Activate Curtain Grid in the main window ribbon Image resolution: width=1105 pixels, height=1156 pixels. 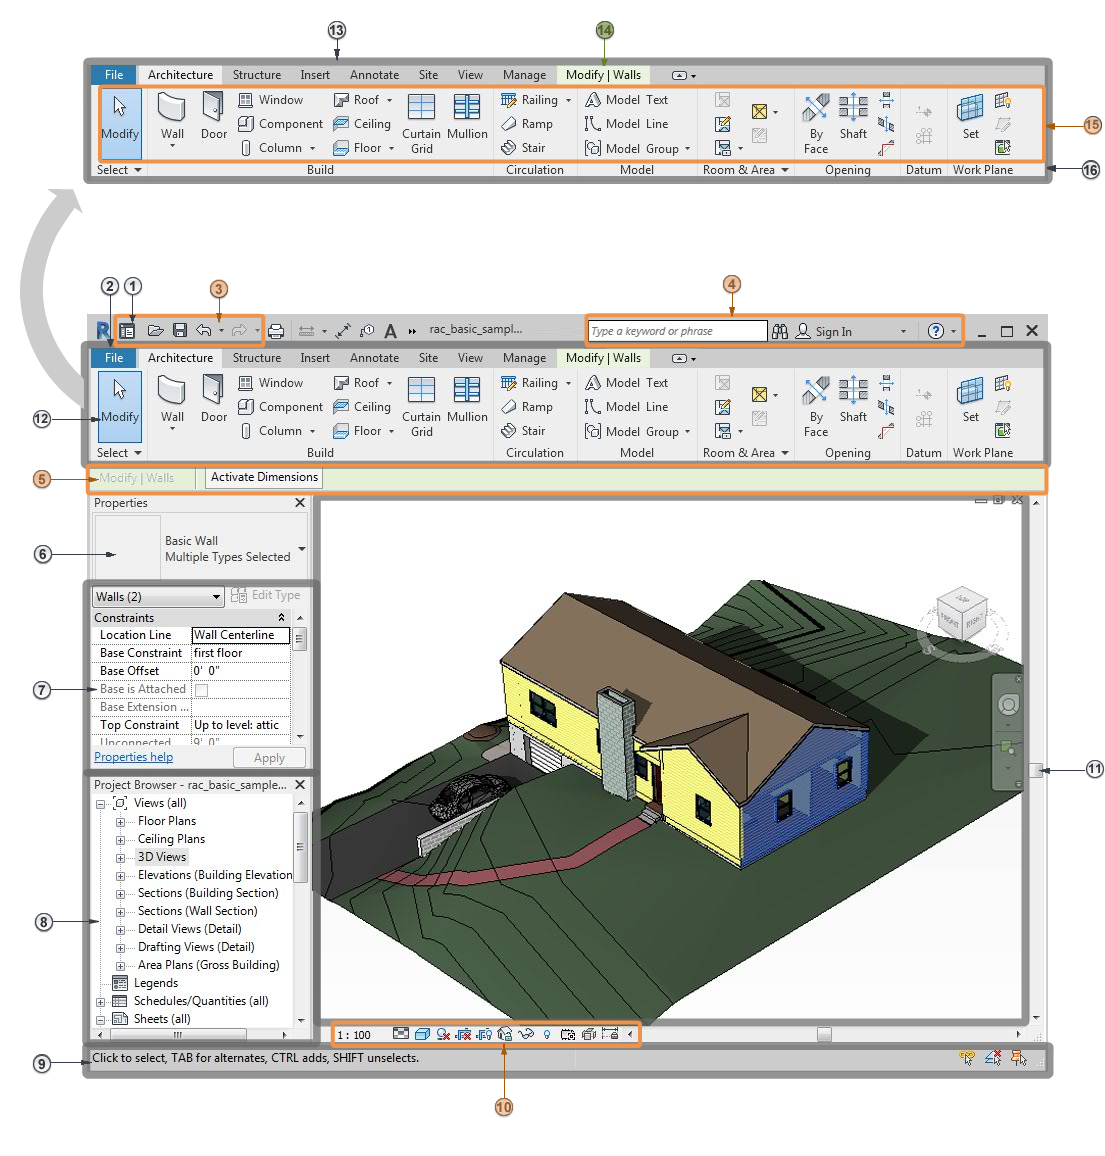pyautogui.click(x=421, y=406)
